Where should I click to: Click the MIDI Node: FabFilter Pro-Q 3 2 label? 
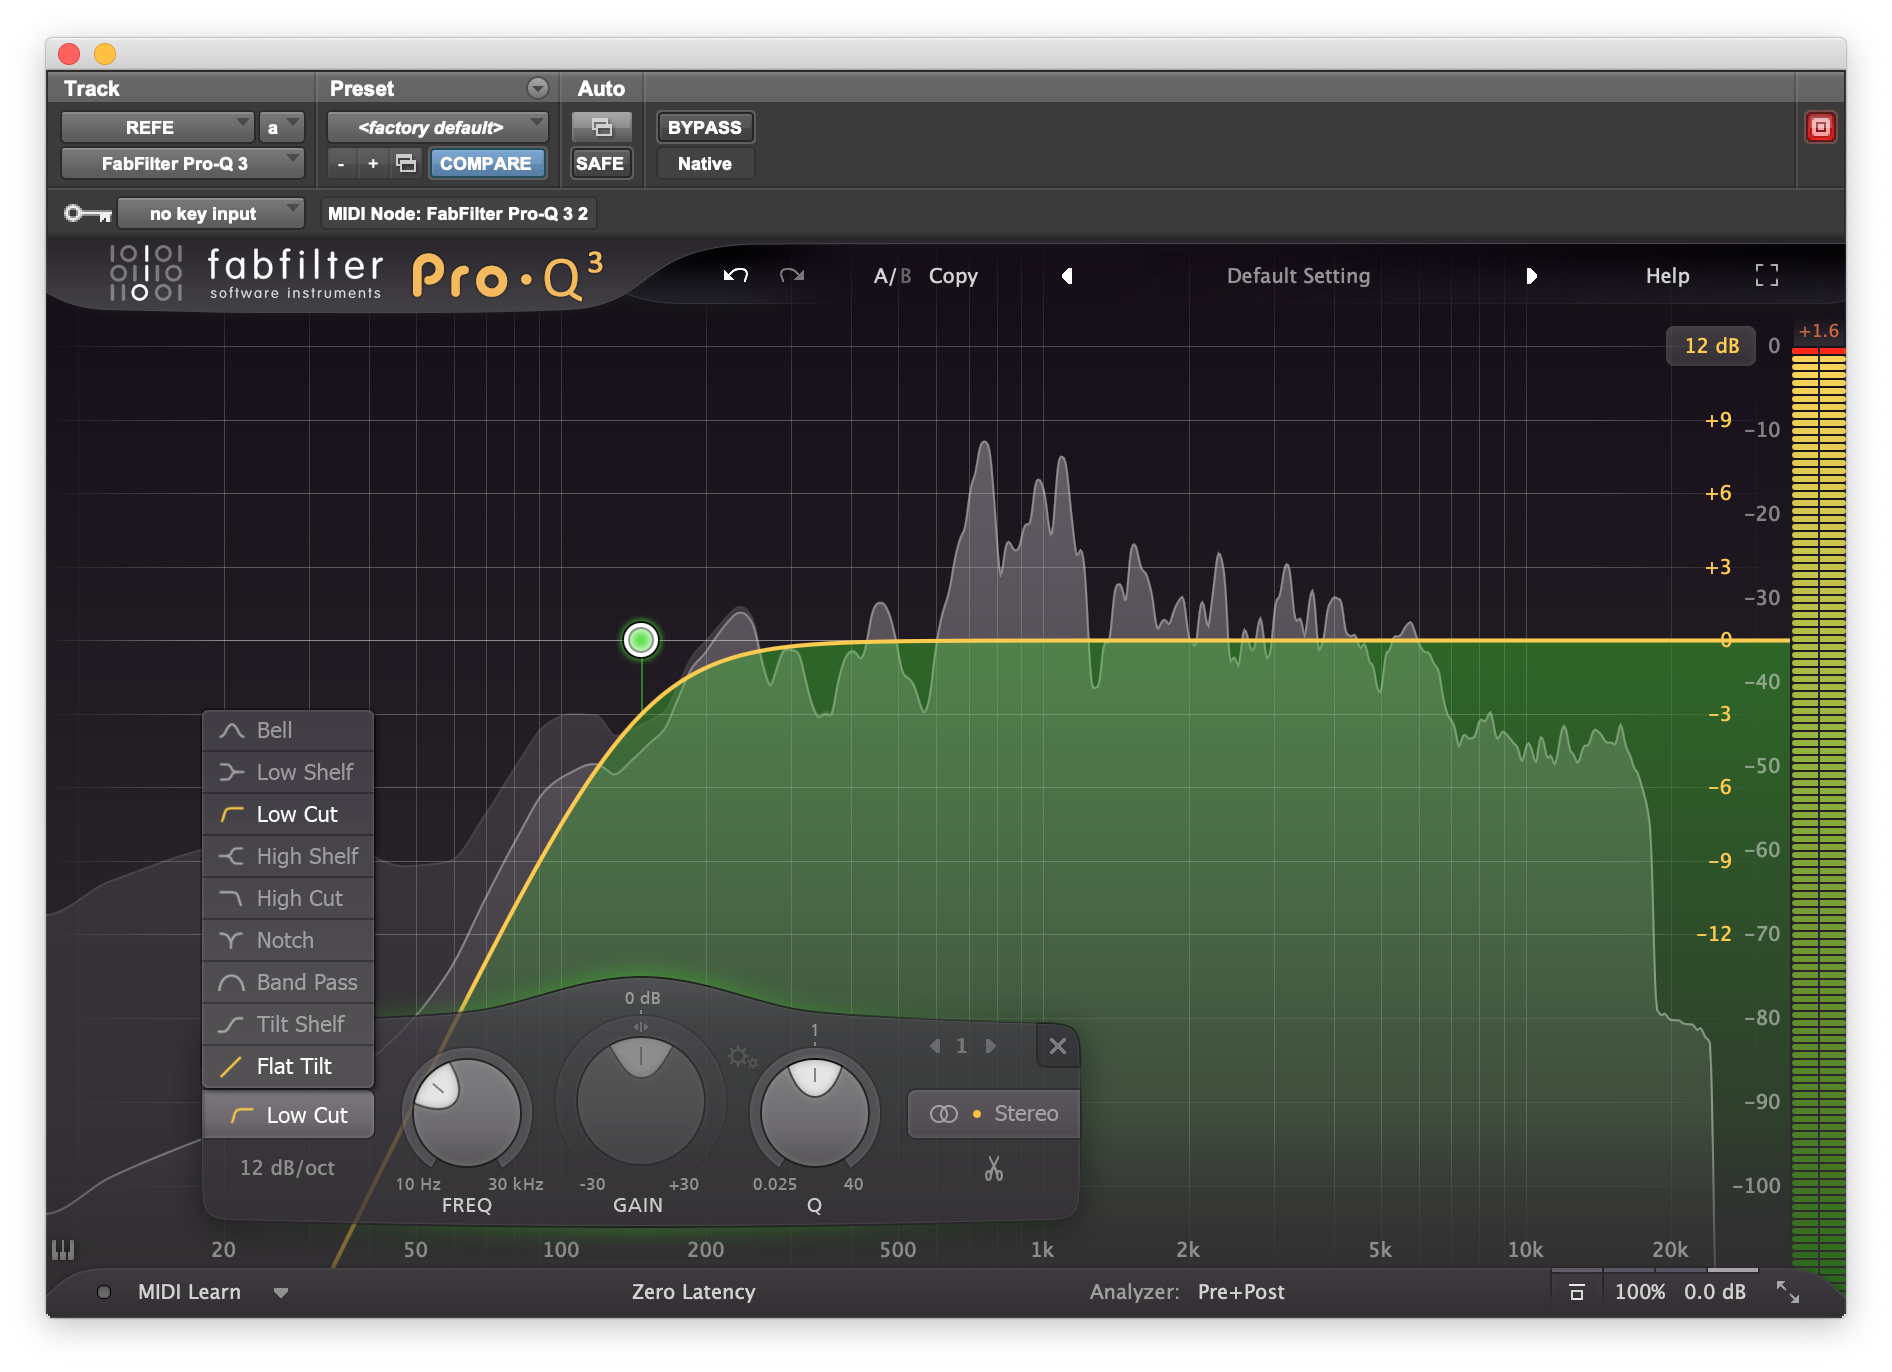click(458, 213)
